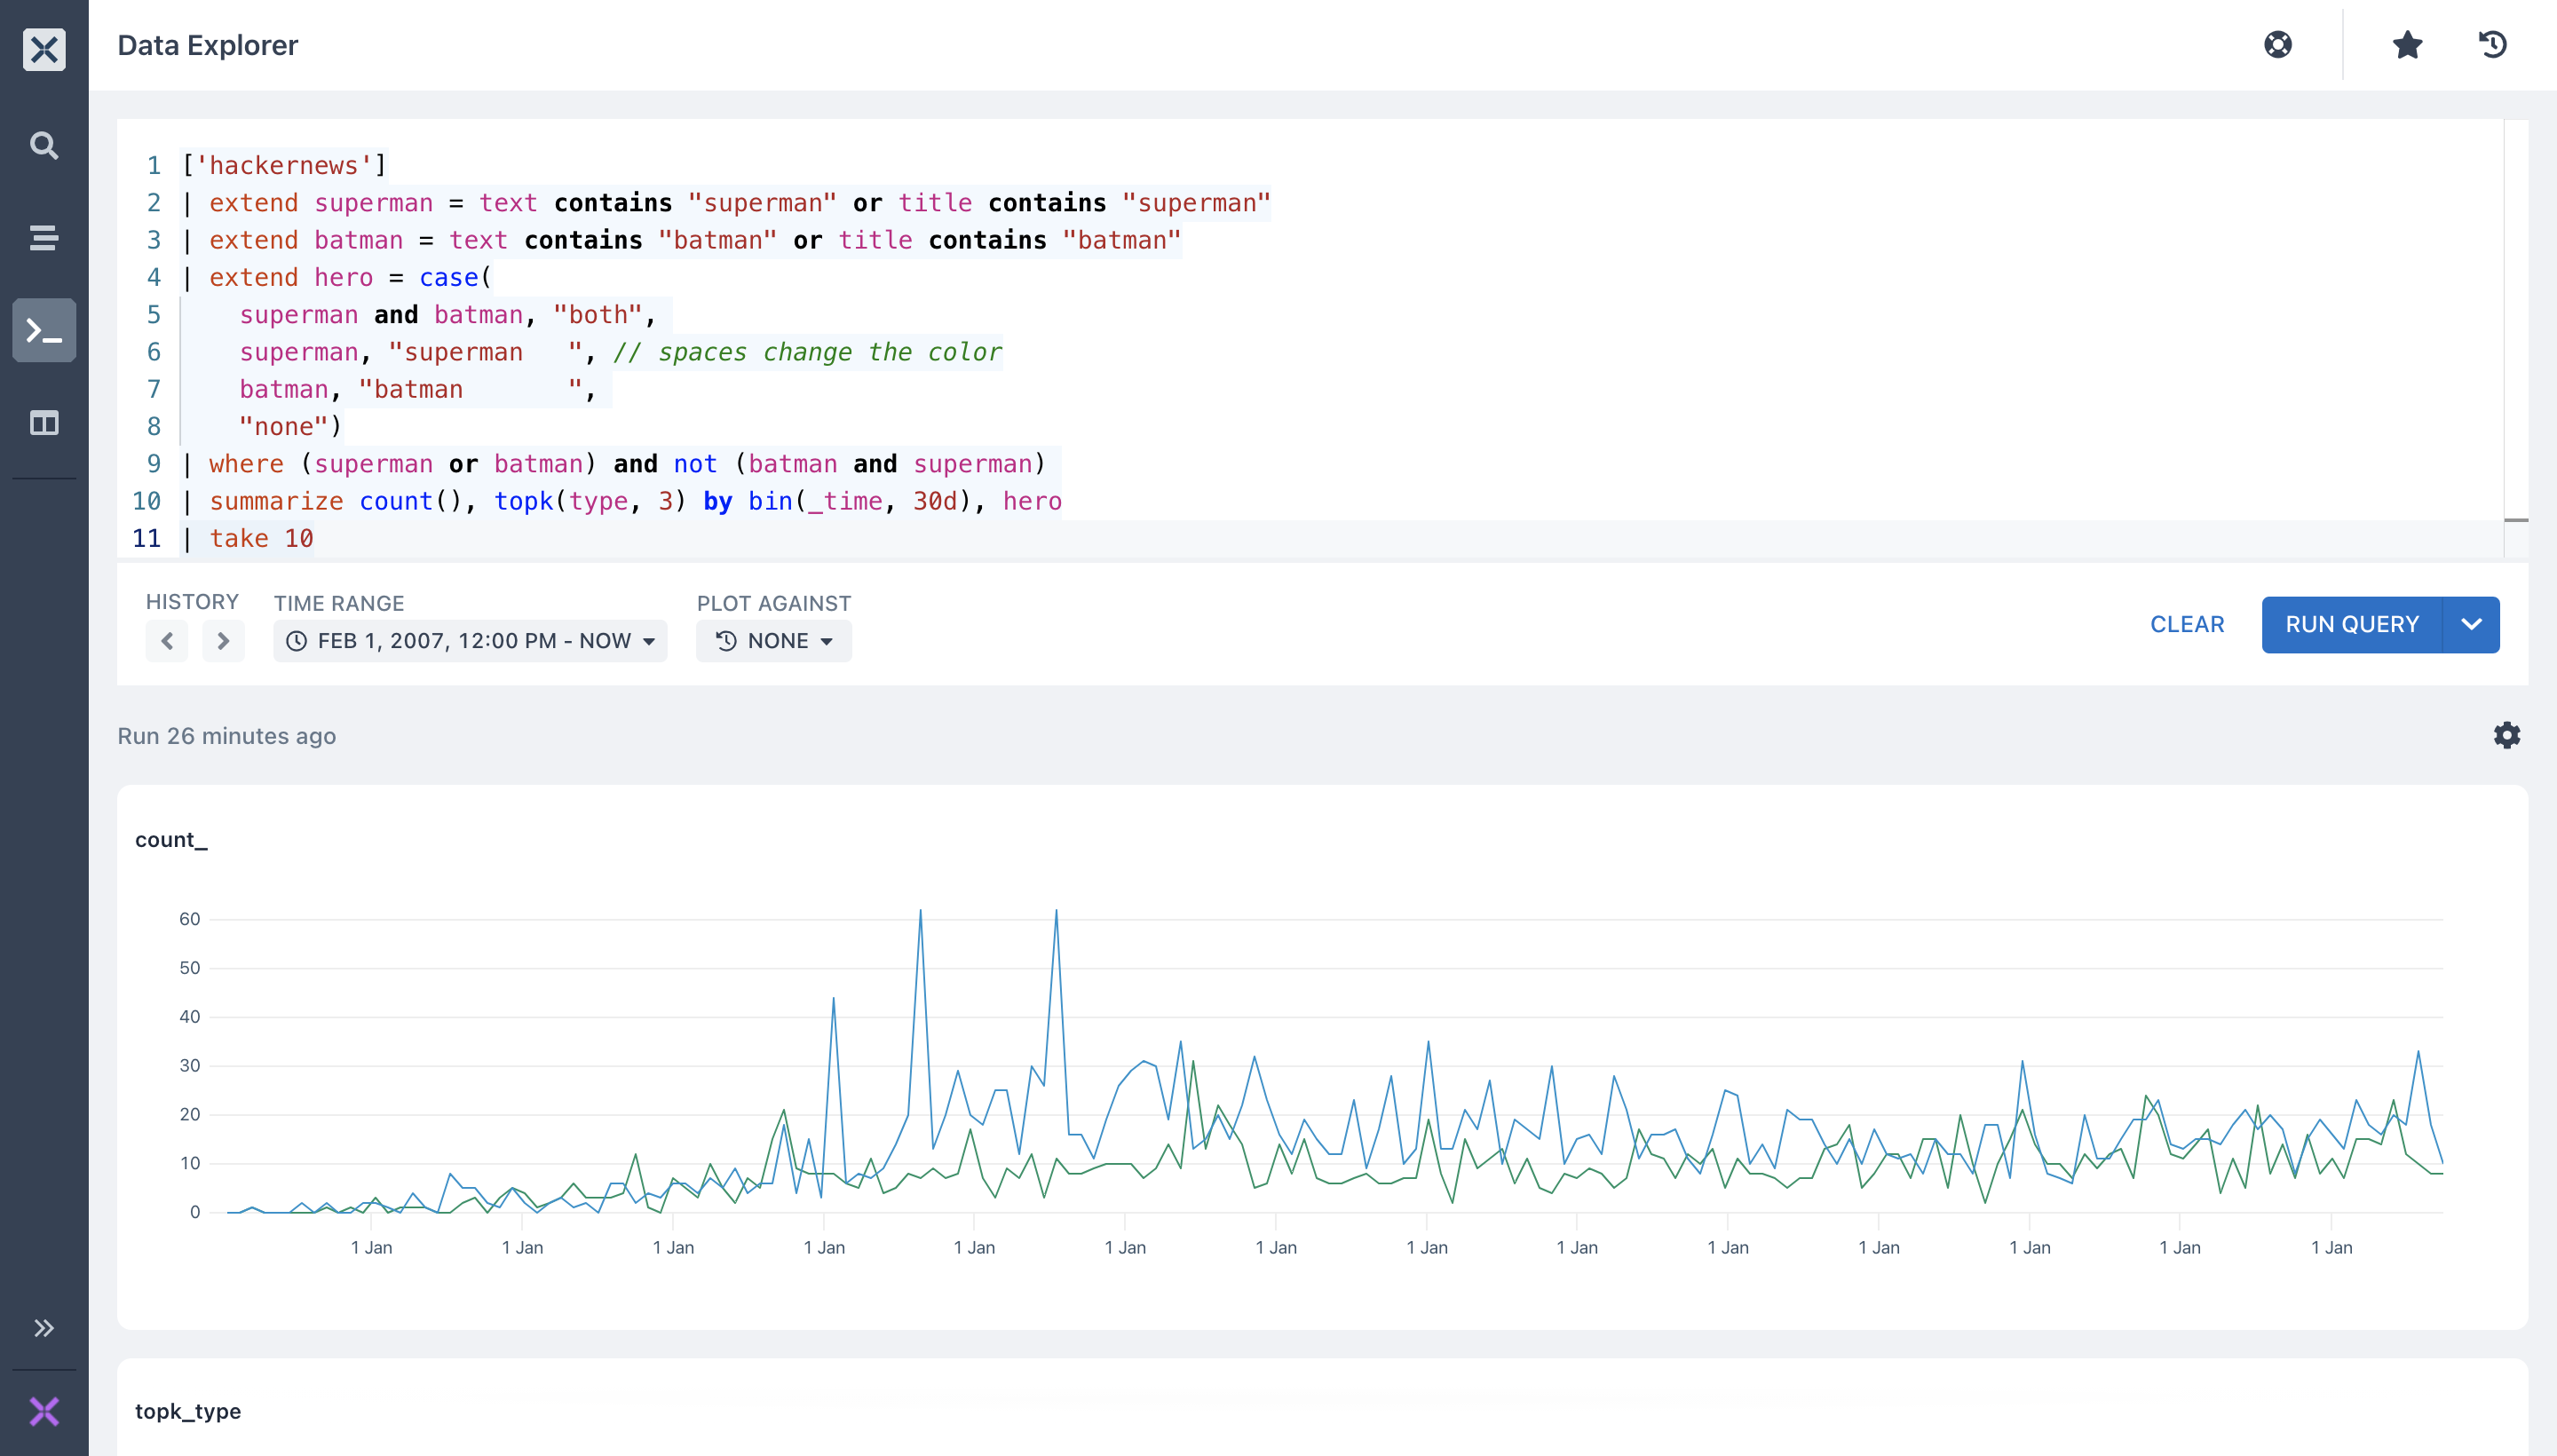Open query history with the clock icon
This screenshot has height=1456, width=2557.
[x=2492, y=44]
